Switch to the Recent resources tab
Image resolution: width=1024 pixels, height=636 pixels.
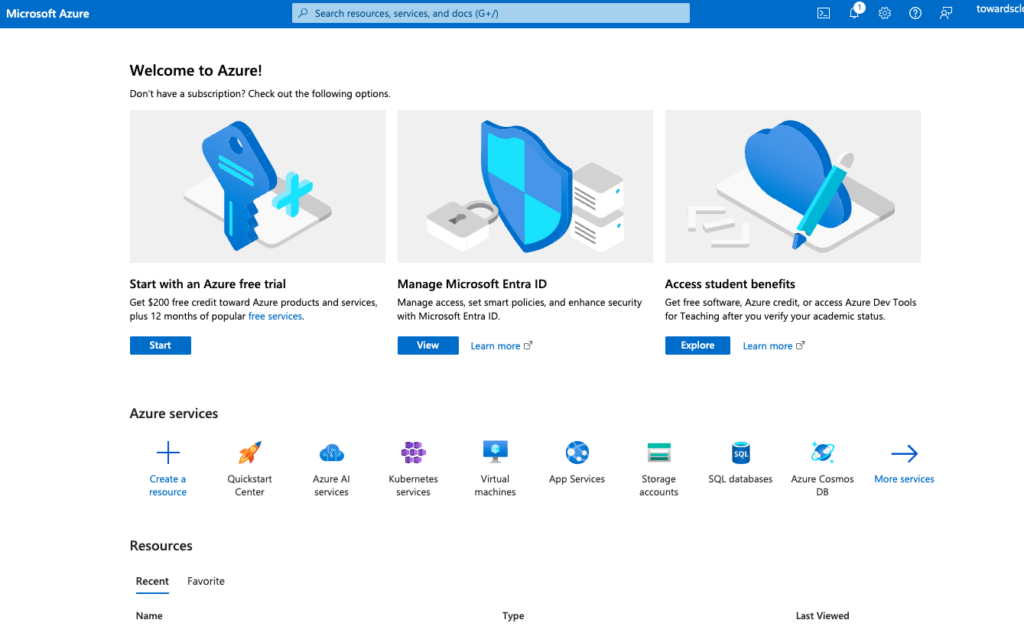(x=152, y=581)
